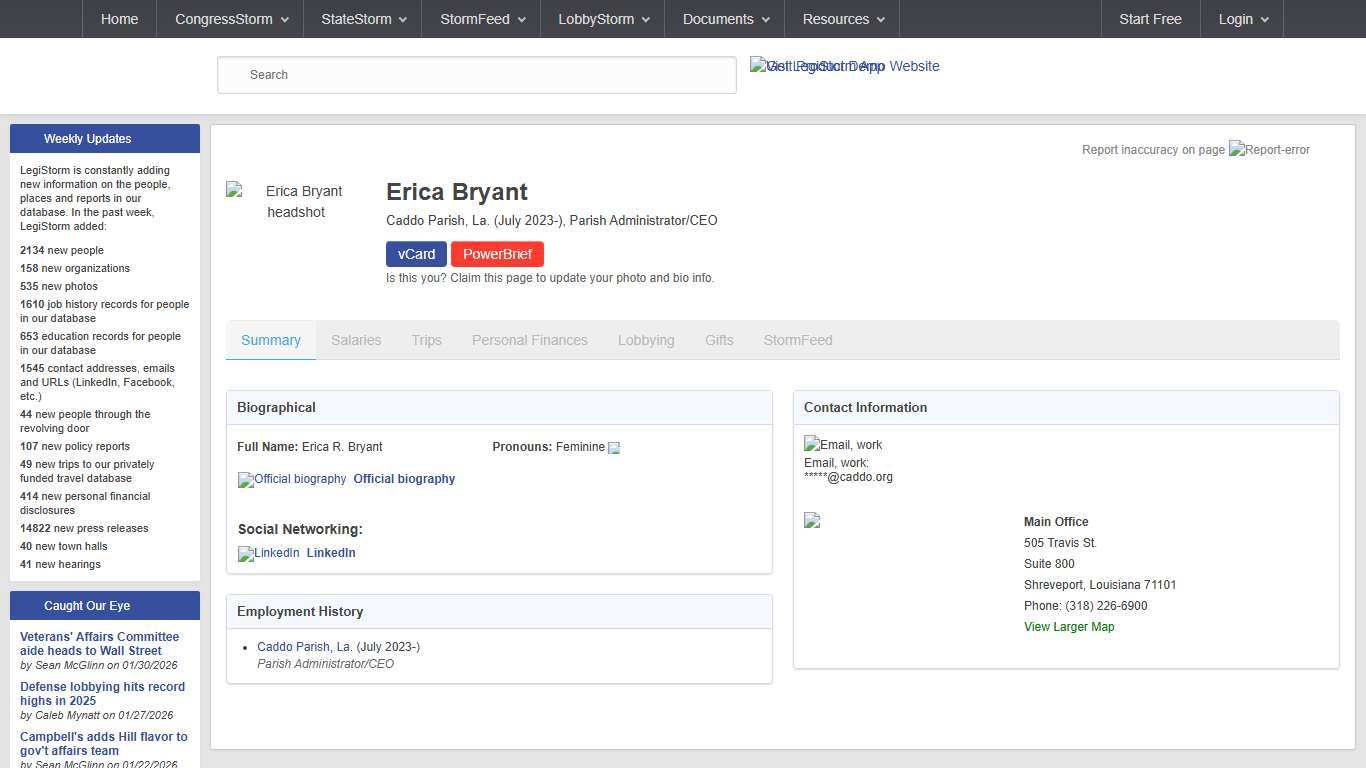This screenshot has height=768, width=1366.
Task: Switch to the Salaries tab
Action: click(356, 340)
